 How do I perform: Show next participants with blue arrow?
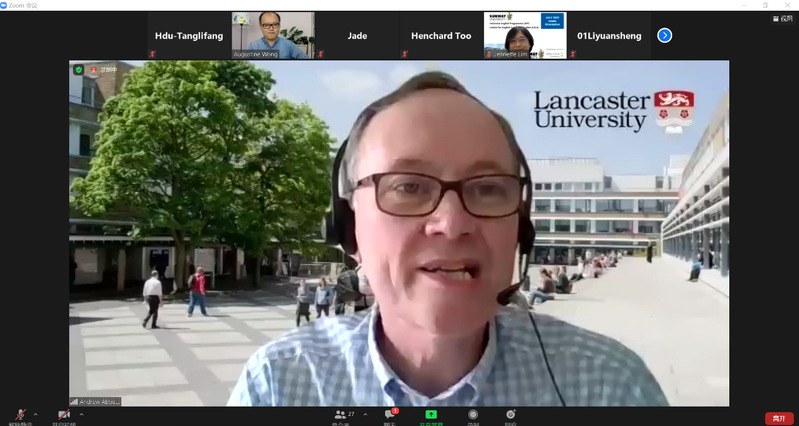[664, 35]
